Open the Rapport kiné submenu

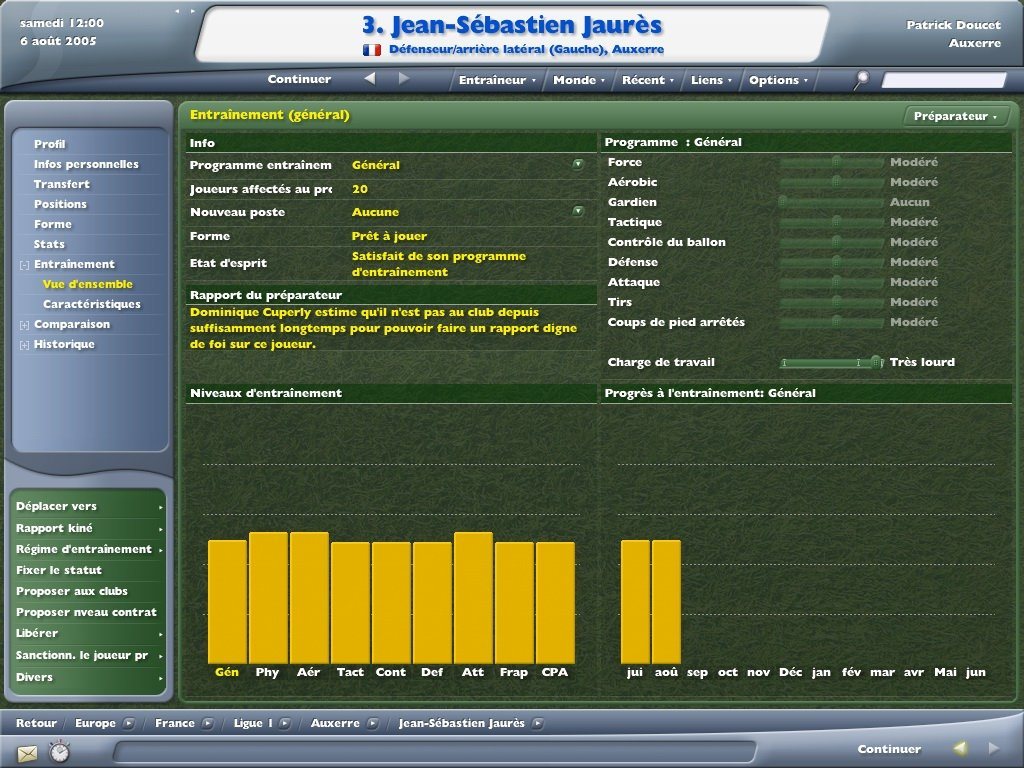point(88,528)
